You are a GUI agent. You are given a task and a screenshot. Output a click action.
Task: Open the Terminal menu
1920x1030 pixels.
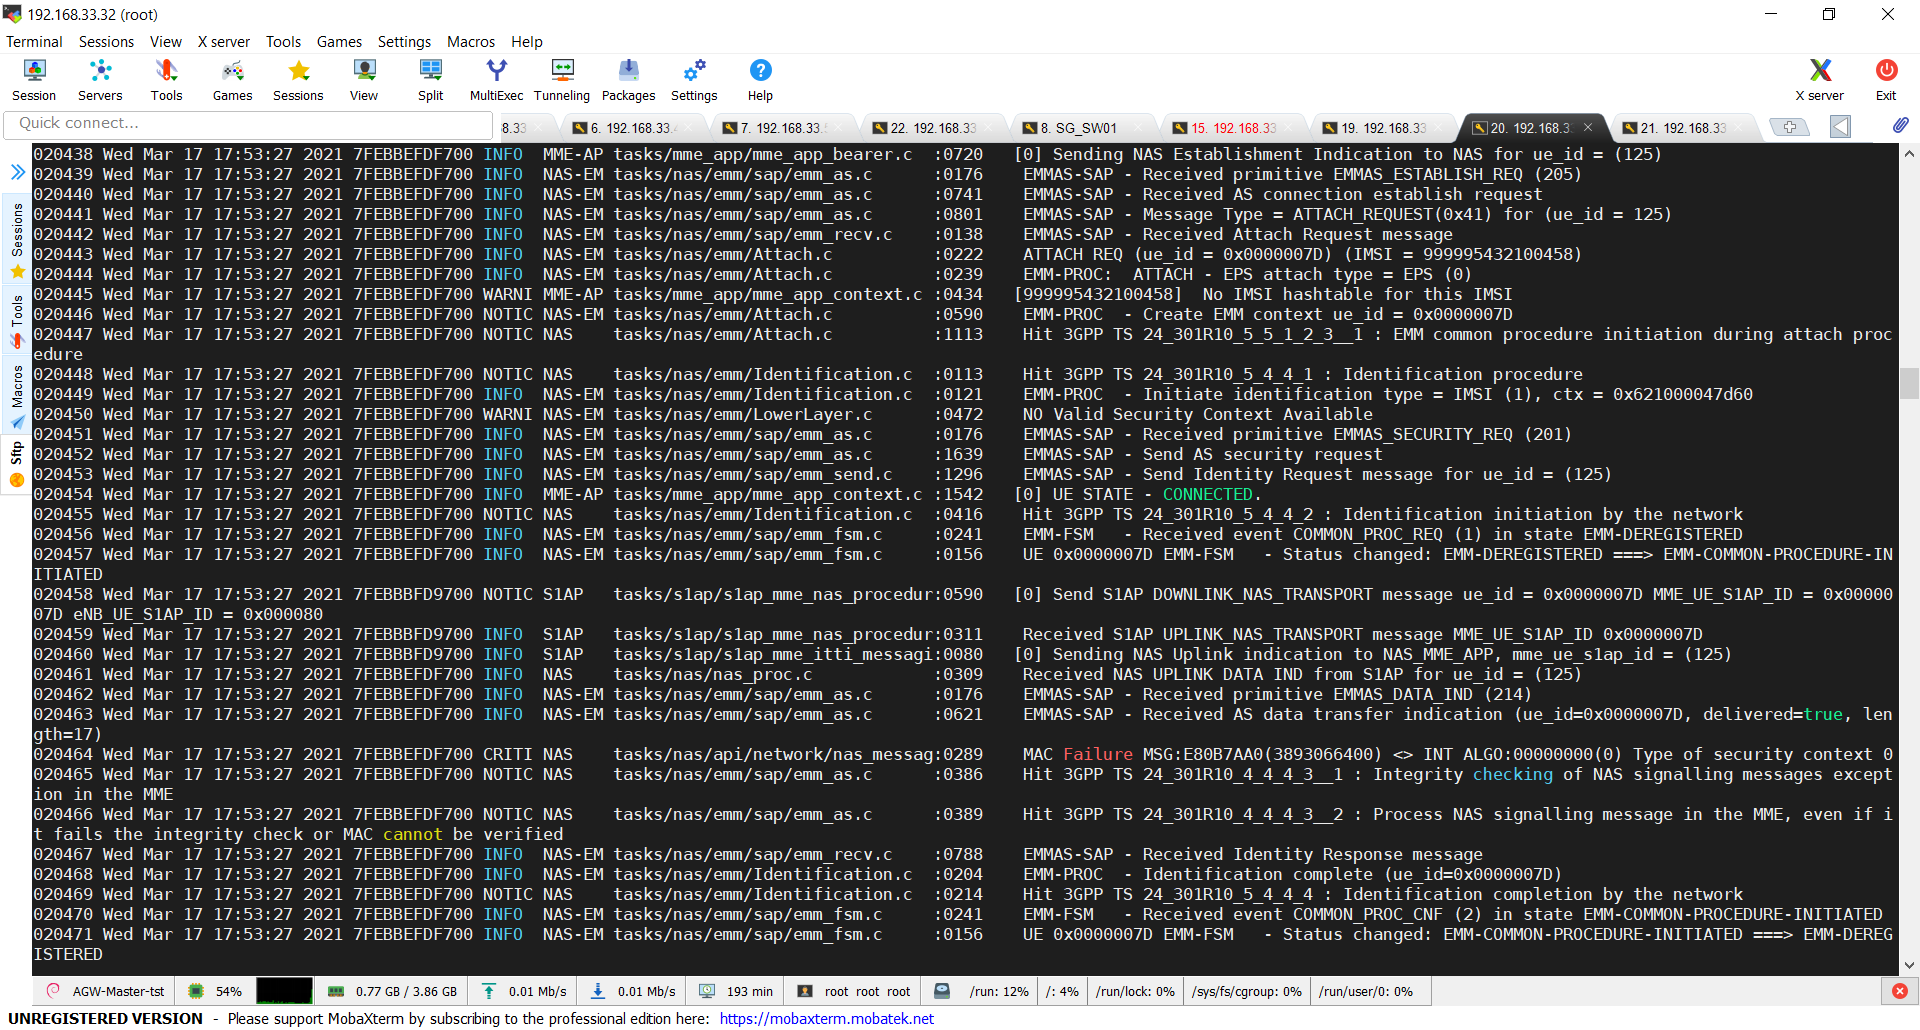pos(34,42)
